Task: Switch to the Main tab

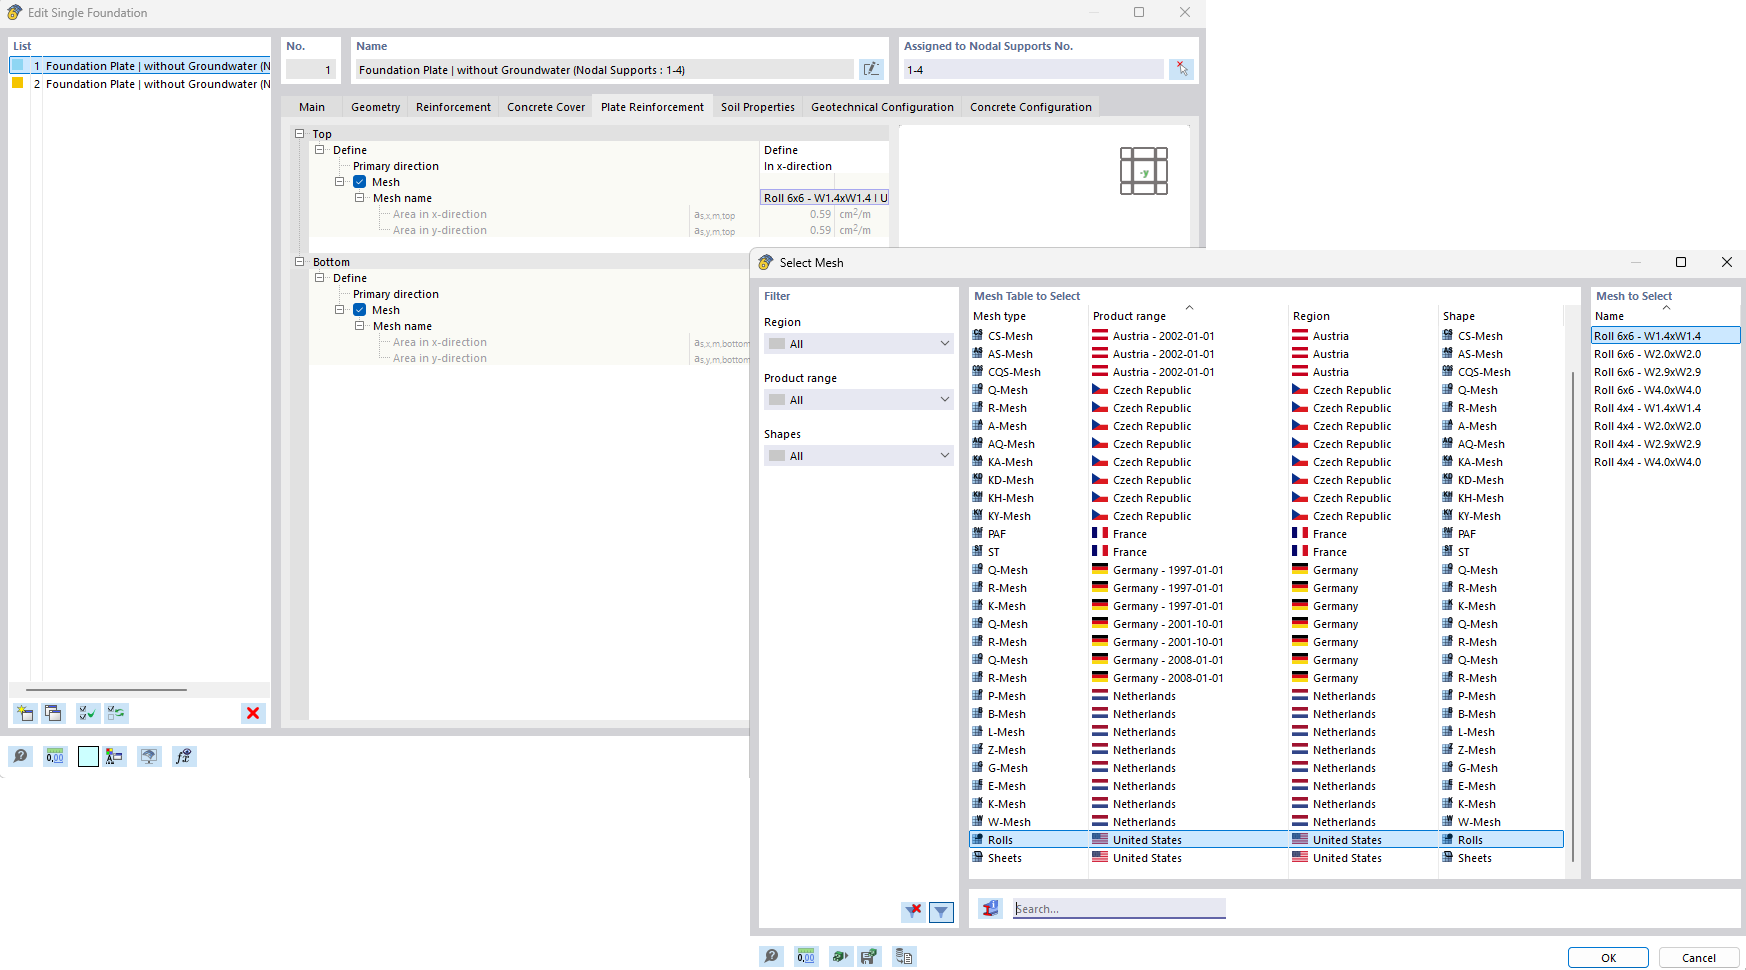Action: [312, 107]
